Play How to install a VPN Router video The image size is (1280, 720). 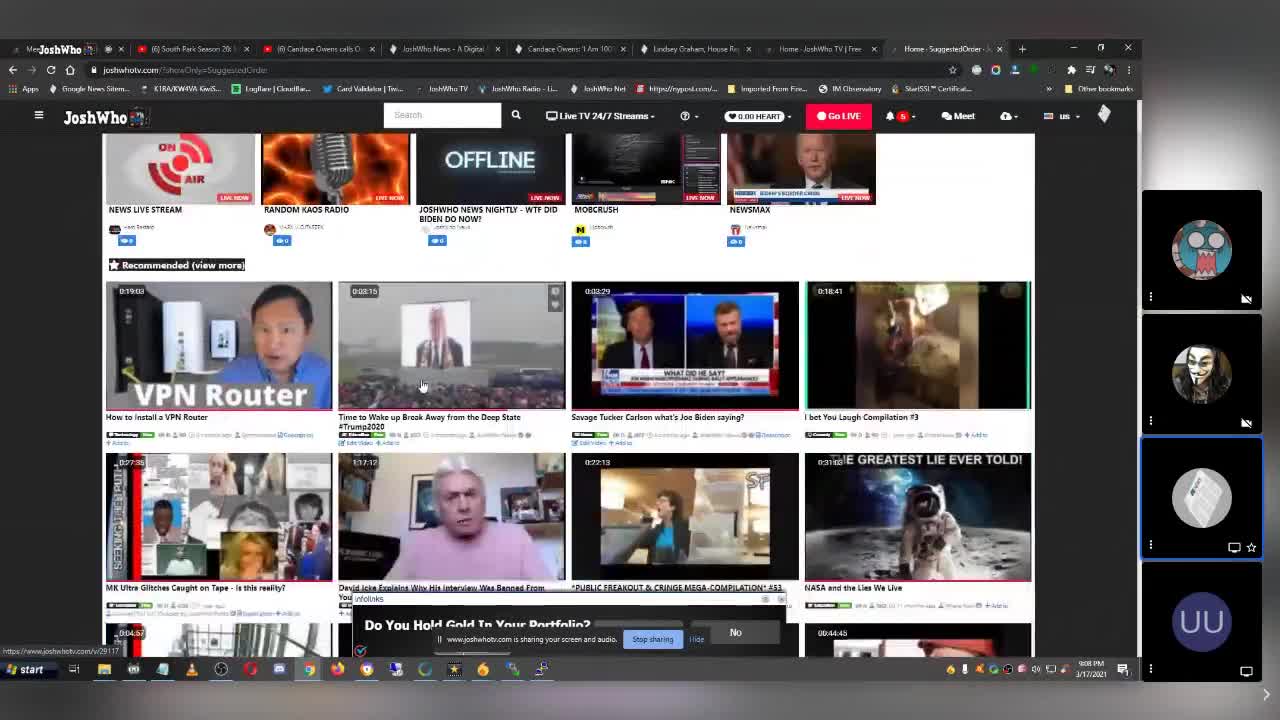point(219,346)
